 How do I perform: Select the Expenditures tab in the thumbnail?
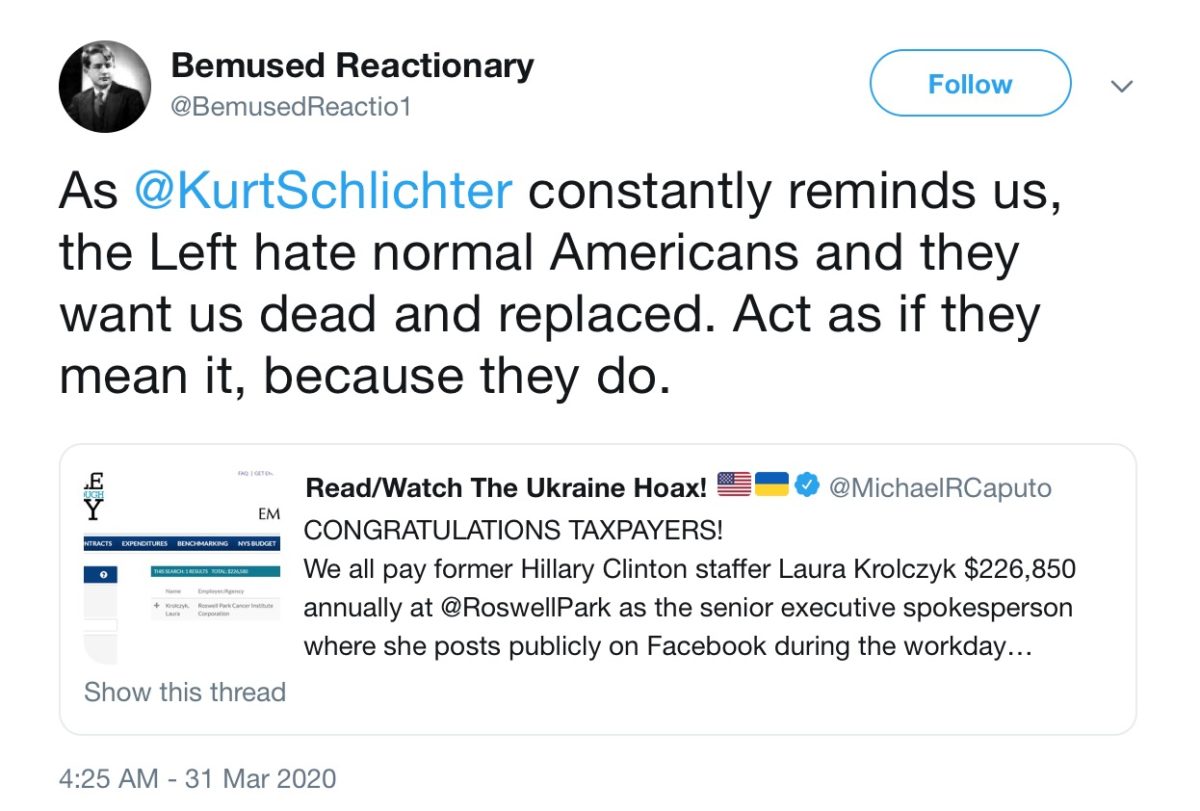click(146, 544)
